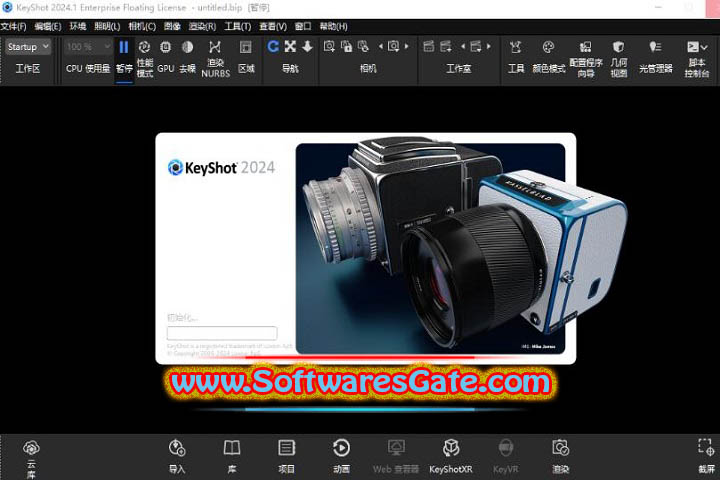
Task: Open 脚本控制台 scripting console
Action: click(696, 59)
